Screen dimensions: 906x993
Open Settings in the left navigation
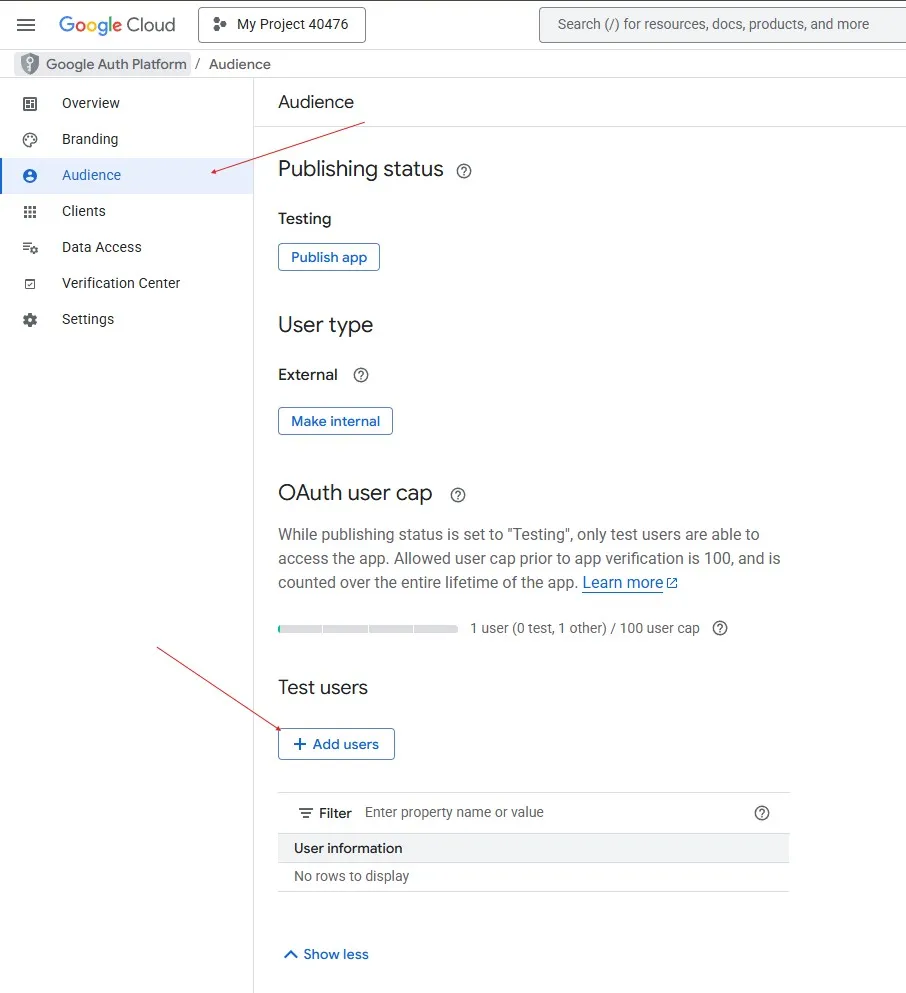[x=88, y=319]
